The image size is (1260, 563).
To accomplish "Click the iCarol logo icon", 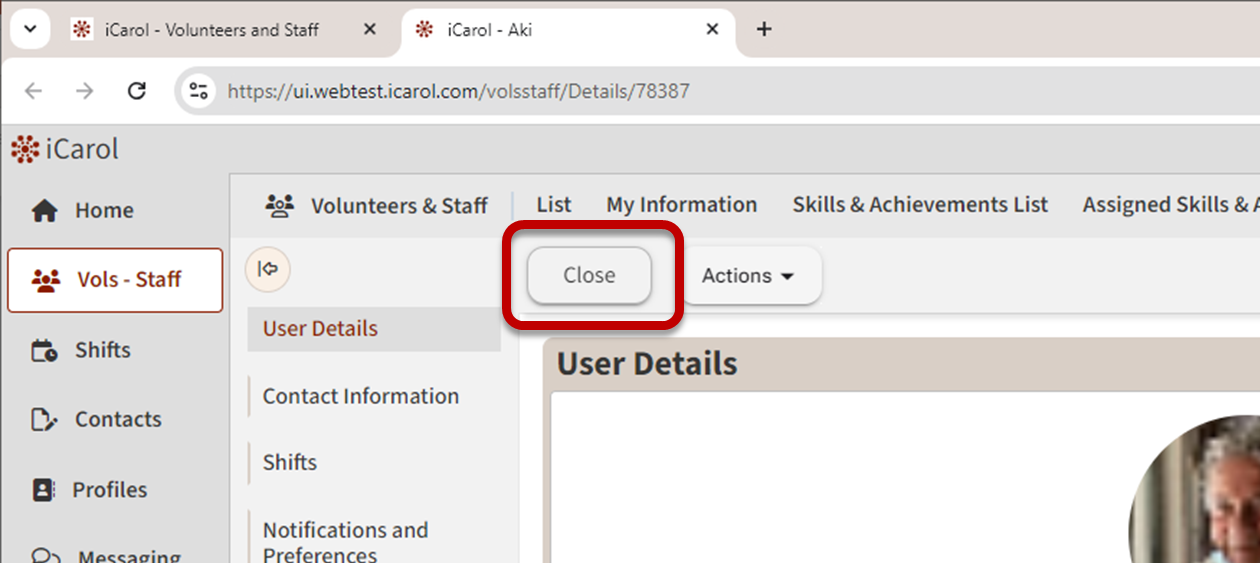I will point(25,150).
